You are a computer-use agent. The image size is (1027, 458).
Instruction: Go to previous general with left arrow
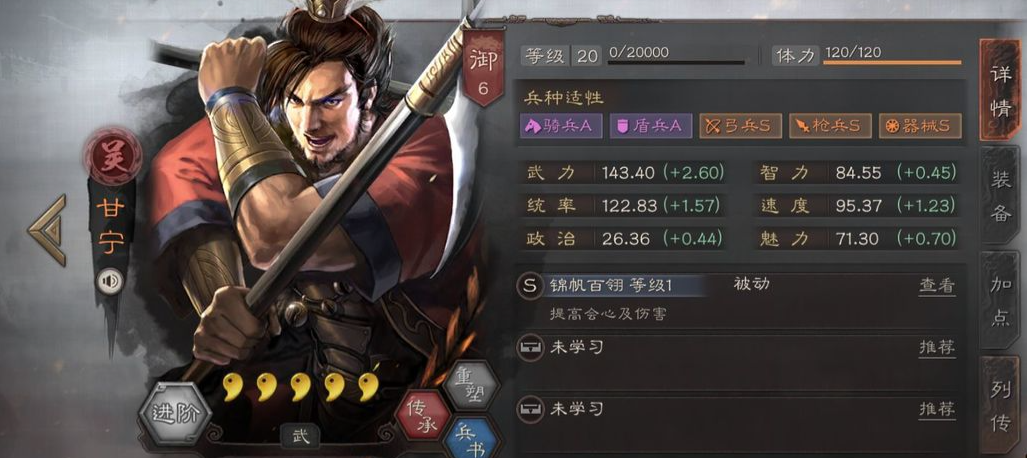(x=48, y=229)
